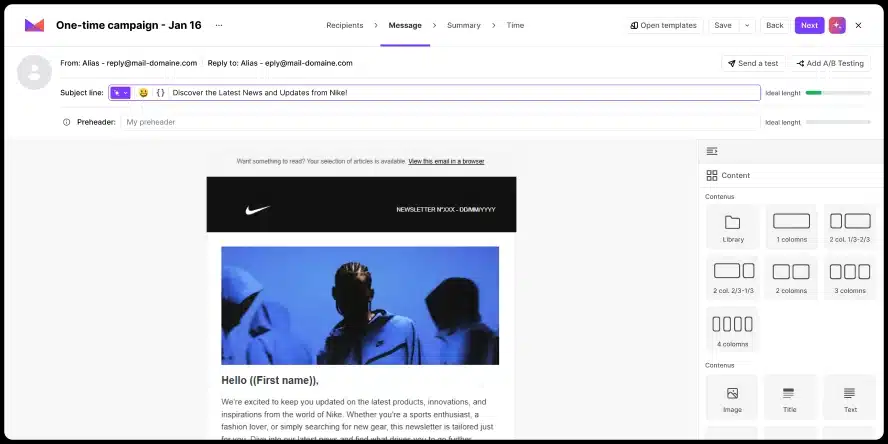This screenshot has width=888, height=444.
Task: Click the Save button
Action: click(x=723, y=25)
